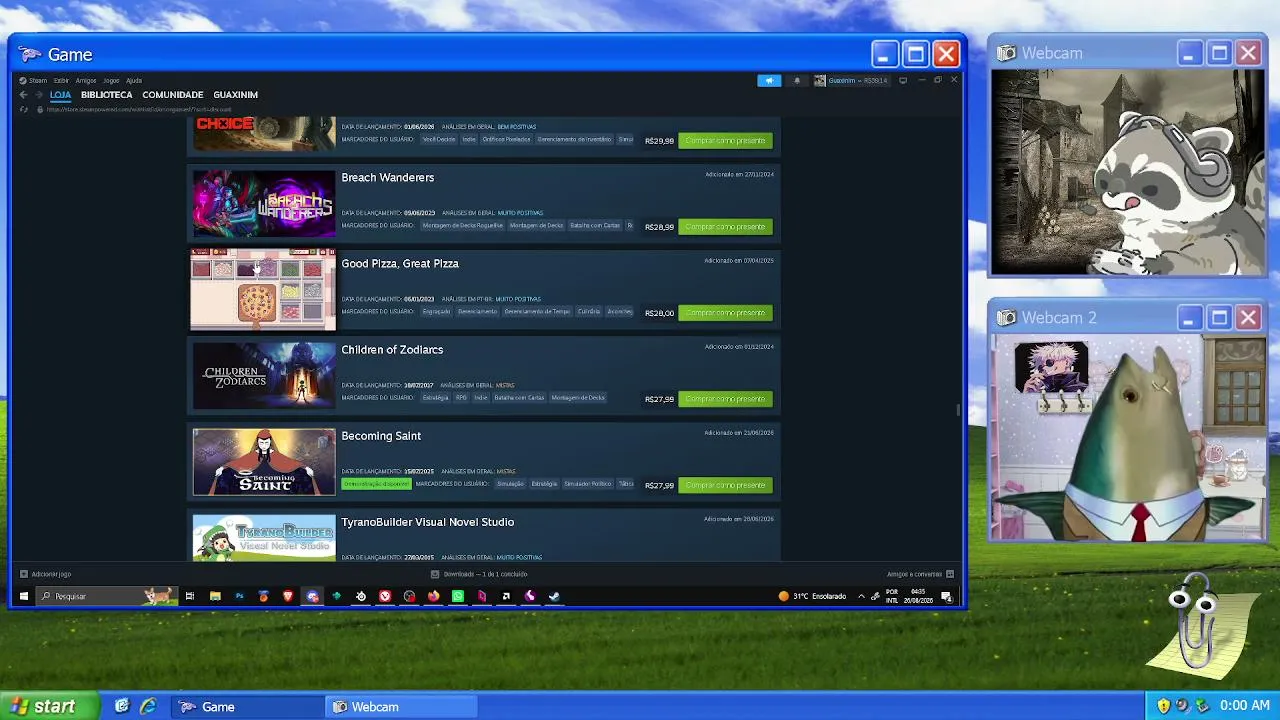
Task: Click the security shield tray icon
Action: pos(1163,706)
